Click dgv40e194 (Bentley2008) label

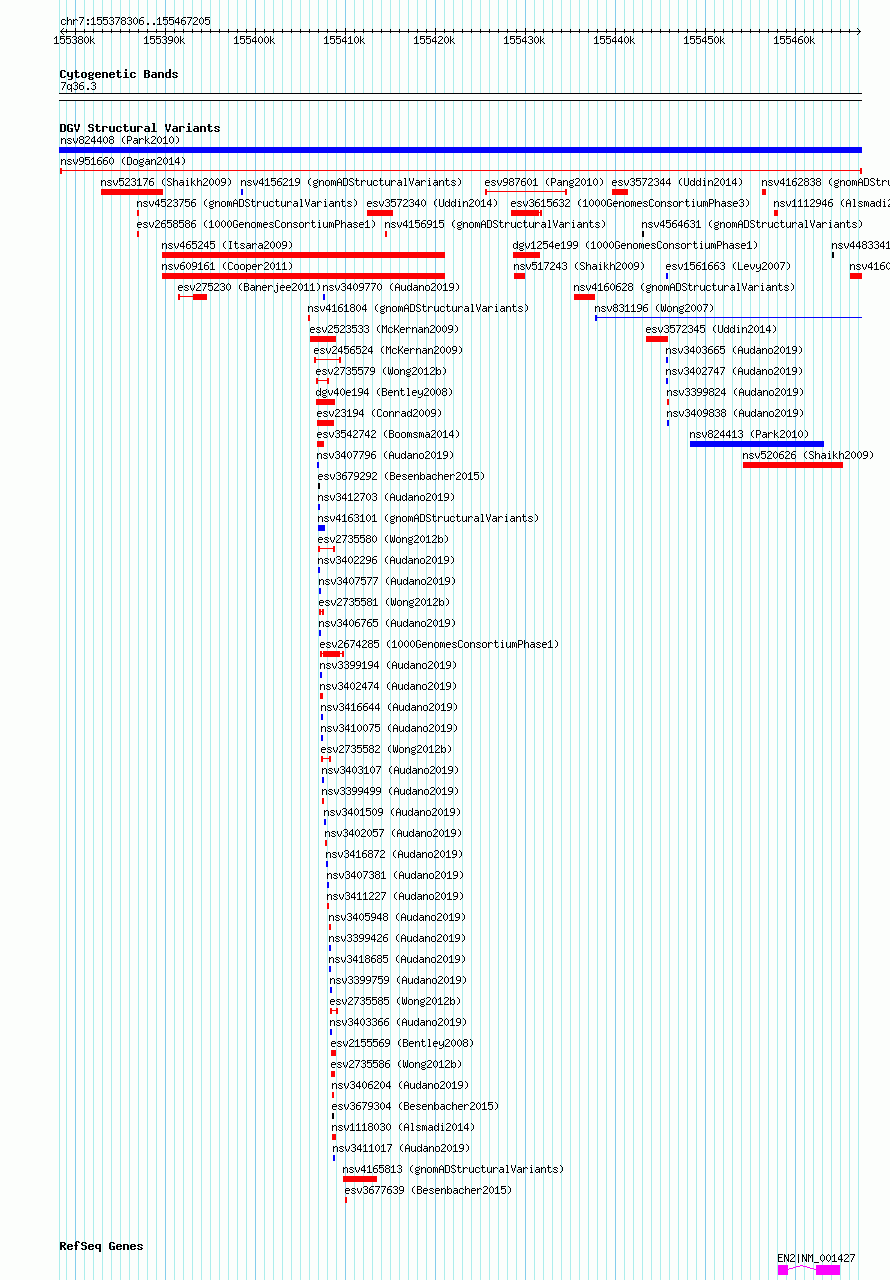384,392
